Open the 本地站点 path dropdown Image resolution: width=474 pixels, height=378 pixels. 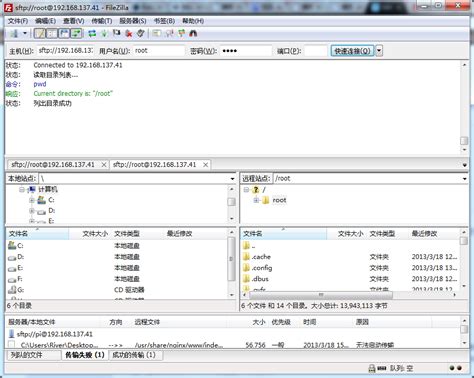232,179
